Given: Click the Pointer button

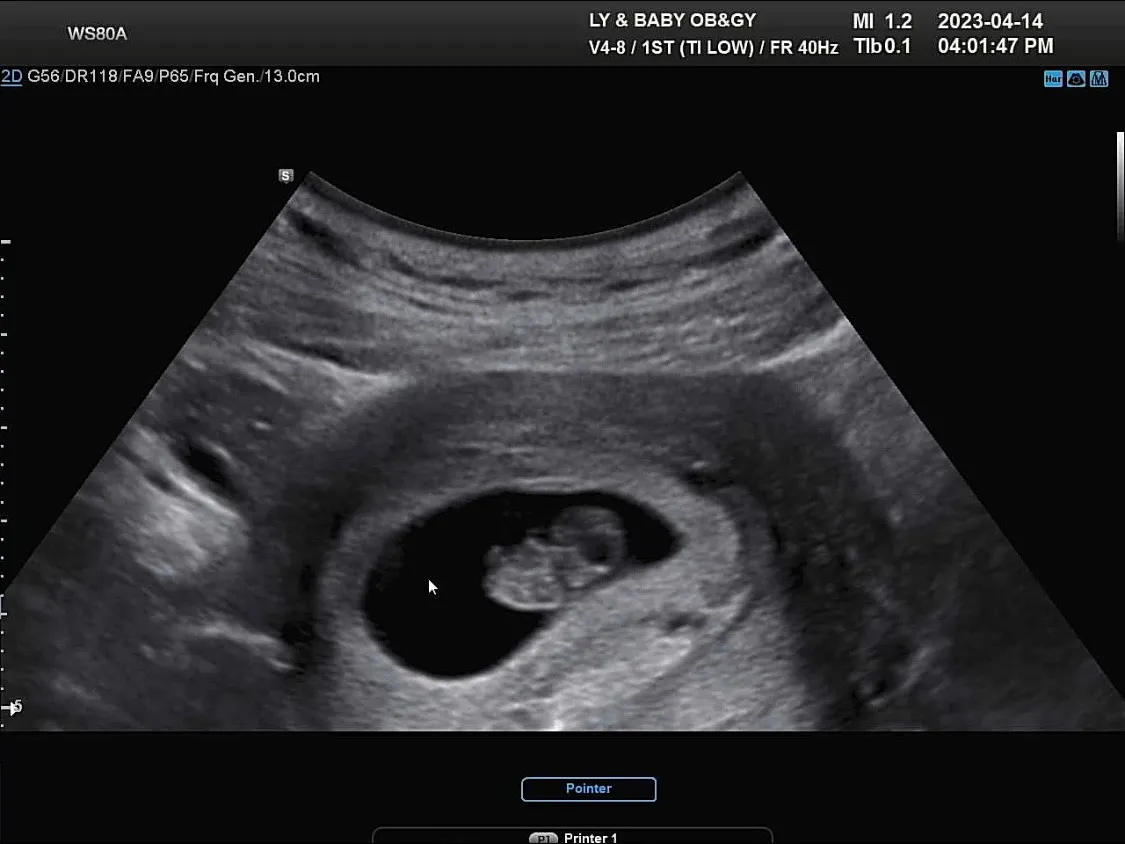Looking at the screenshot, I should tap(588, 789).
